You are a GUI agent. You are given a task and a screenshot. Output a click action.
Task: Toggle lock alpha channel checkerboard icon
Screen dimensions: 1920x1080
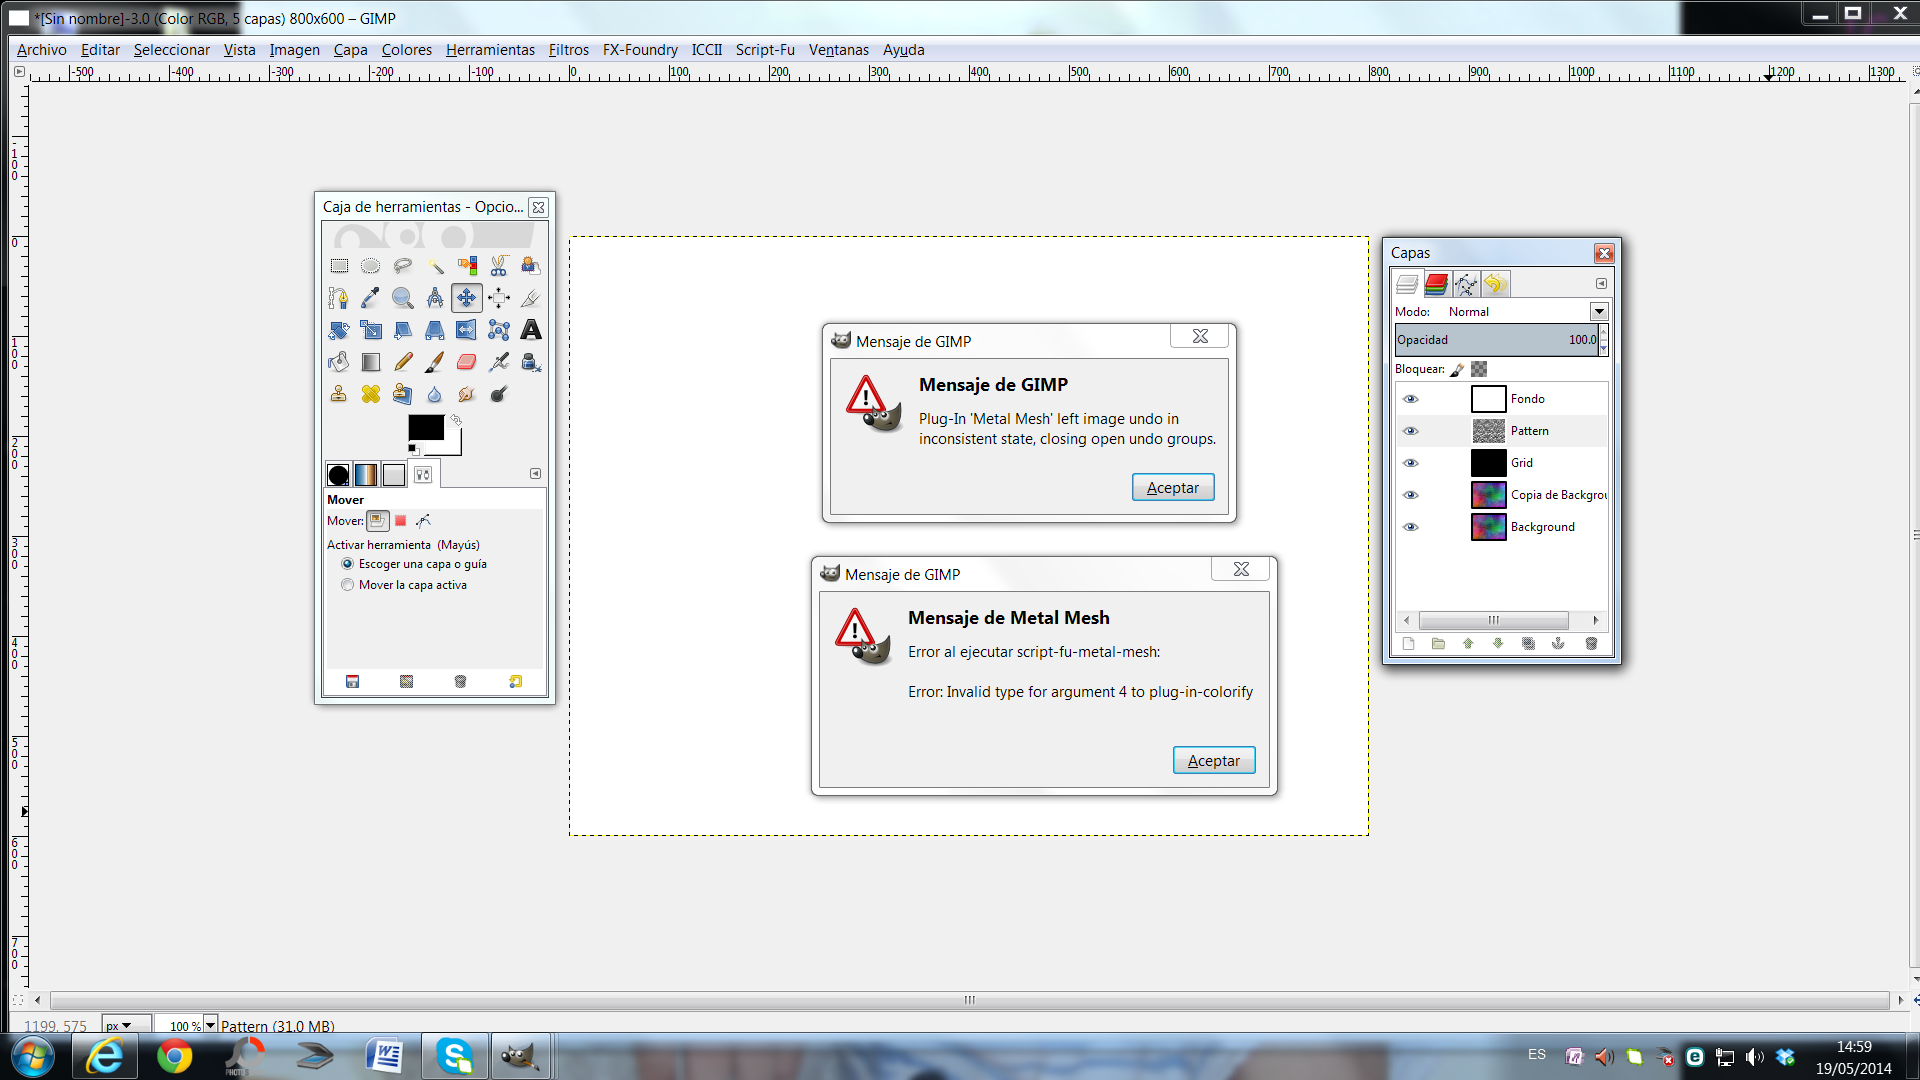(x=1479, y=369)
